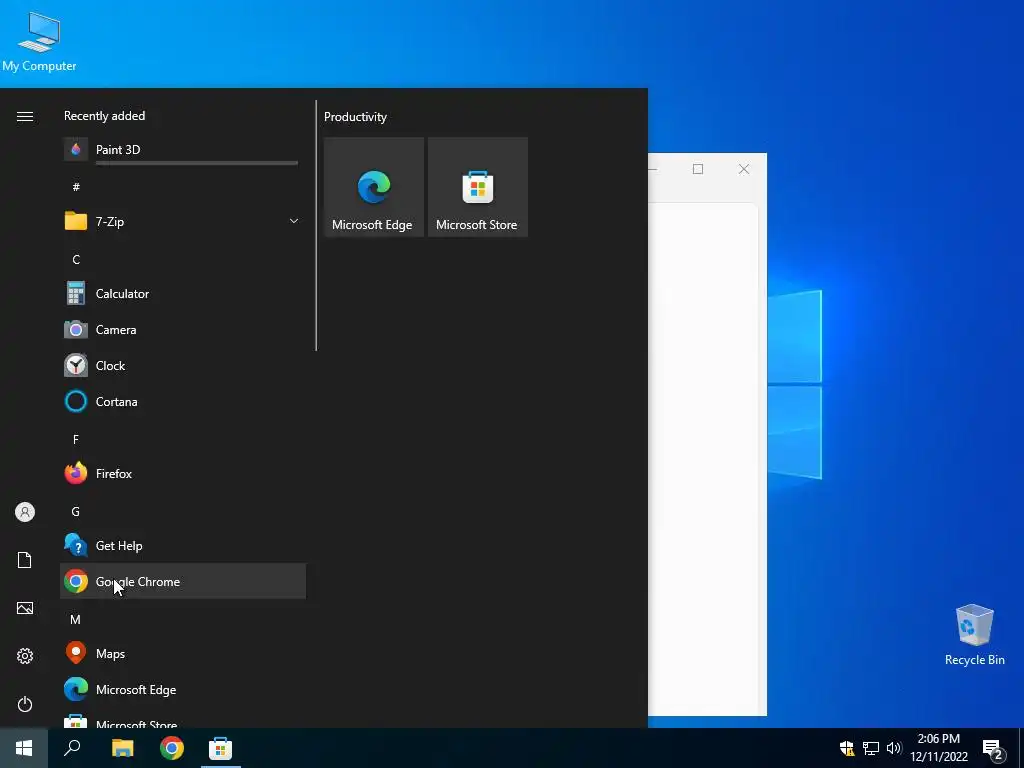Screen dimensions: 1024x768
Task: Open the clock showing 2:06 PM
Action: [938, 748]
